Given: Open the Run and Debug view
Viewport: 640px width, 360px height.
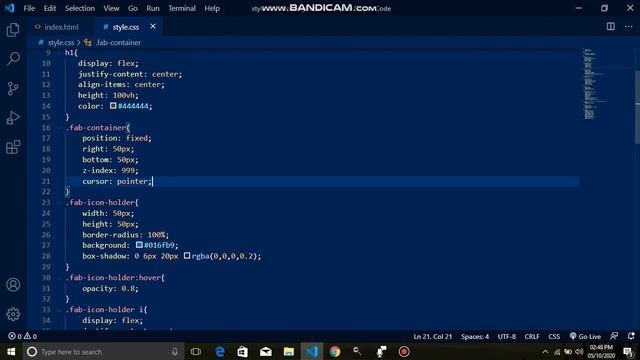Looking at the screenshot, I should click(x=13, y=118).
